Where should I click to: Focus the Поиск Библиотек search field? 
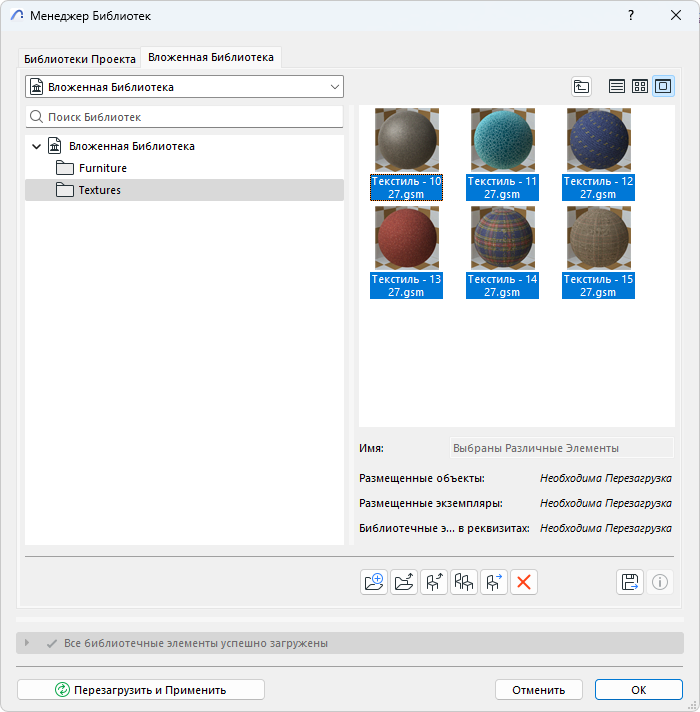[184, 117]
